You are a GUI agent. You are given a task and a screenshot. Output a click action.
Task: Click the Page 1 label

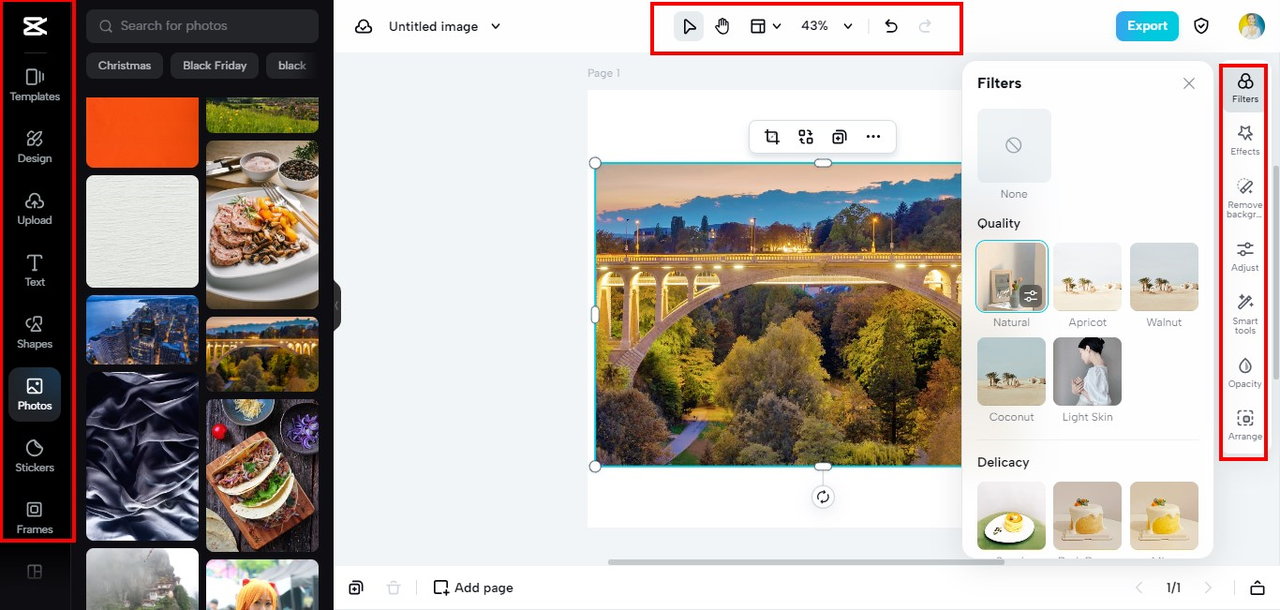coord(604,73)
